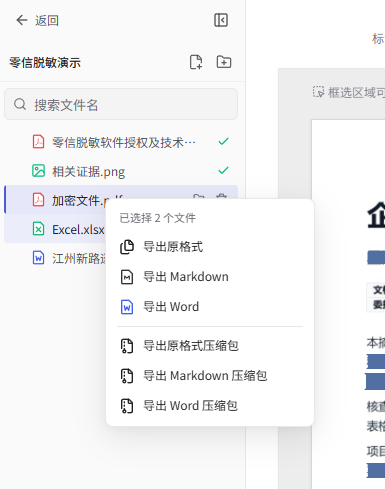Select file 相关证据.png
The height and width of the screenshot is (489, 385).
[x=121, y=171]
